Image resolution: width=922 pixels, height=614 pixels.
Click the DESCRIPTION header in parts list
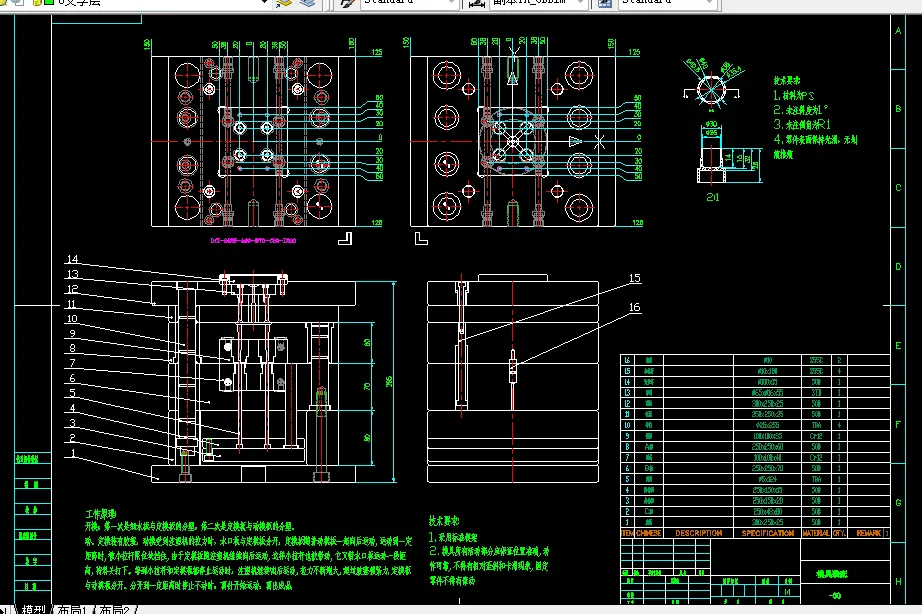click(699, 533)
